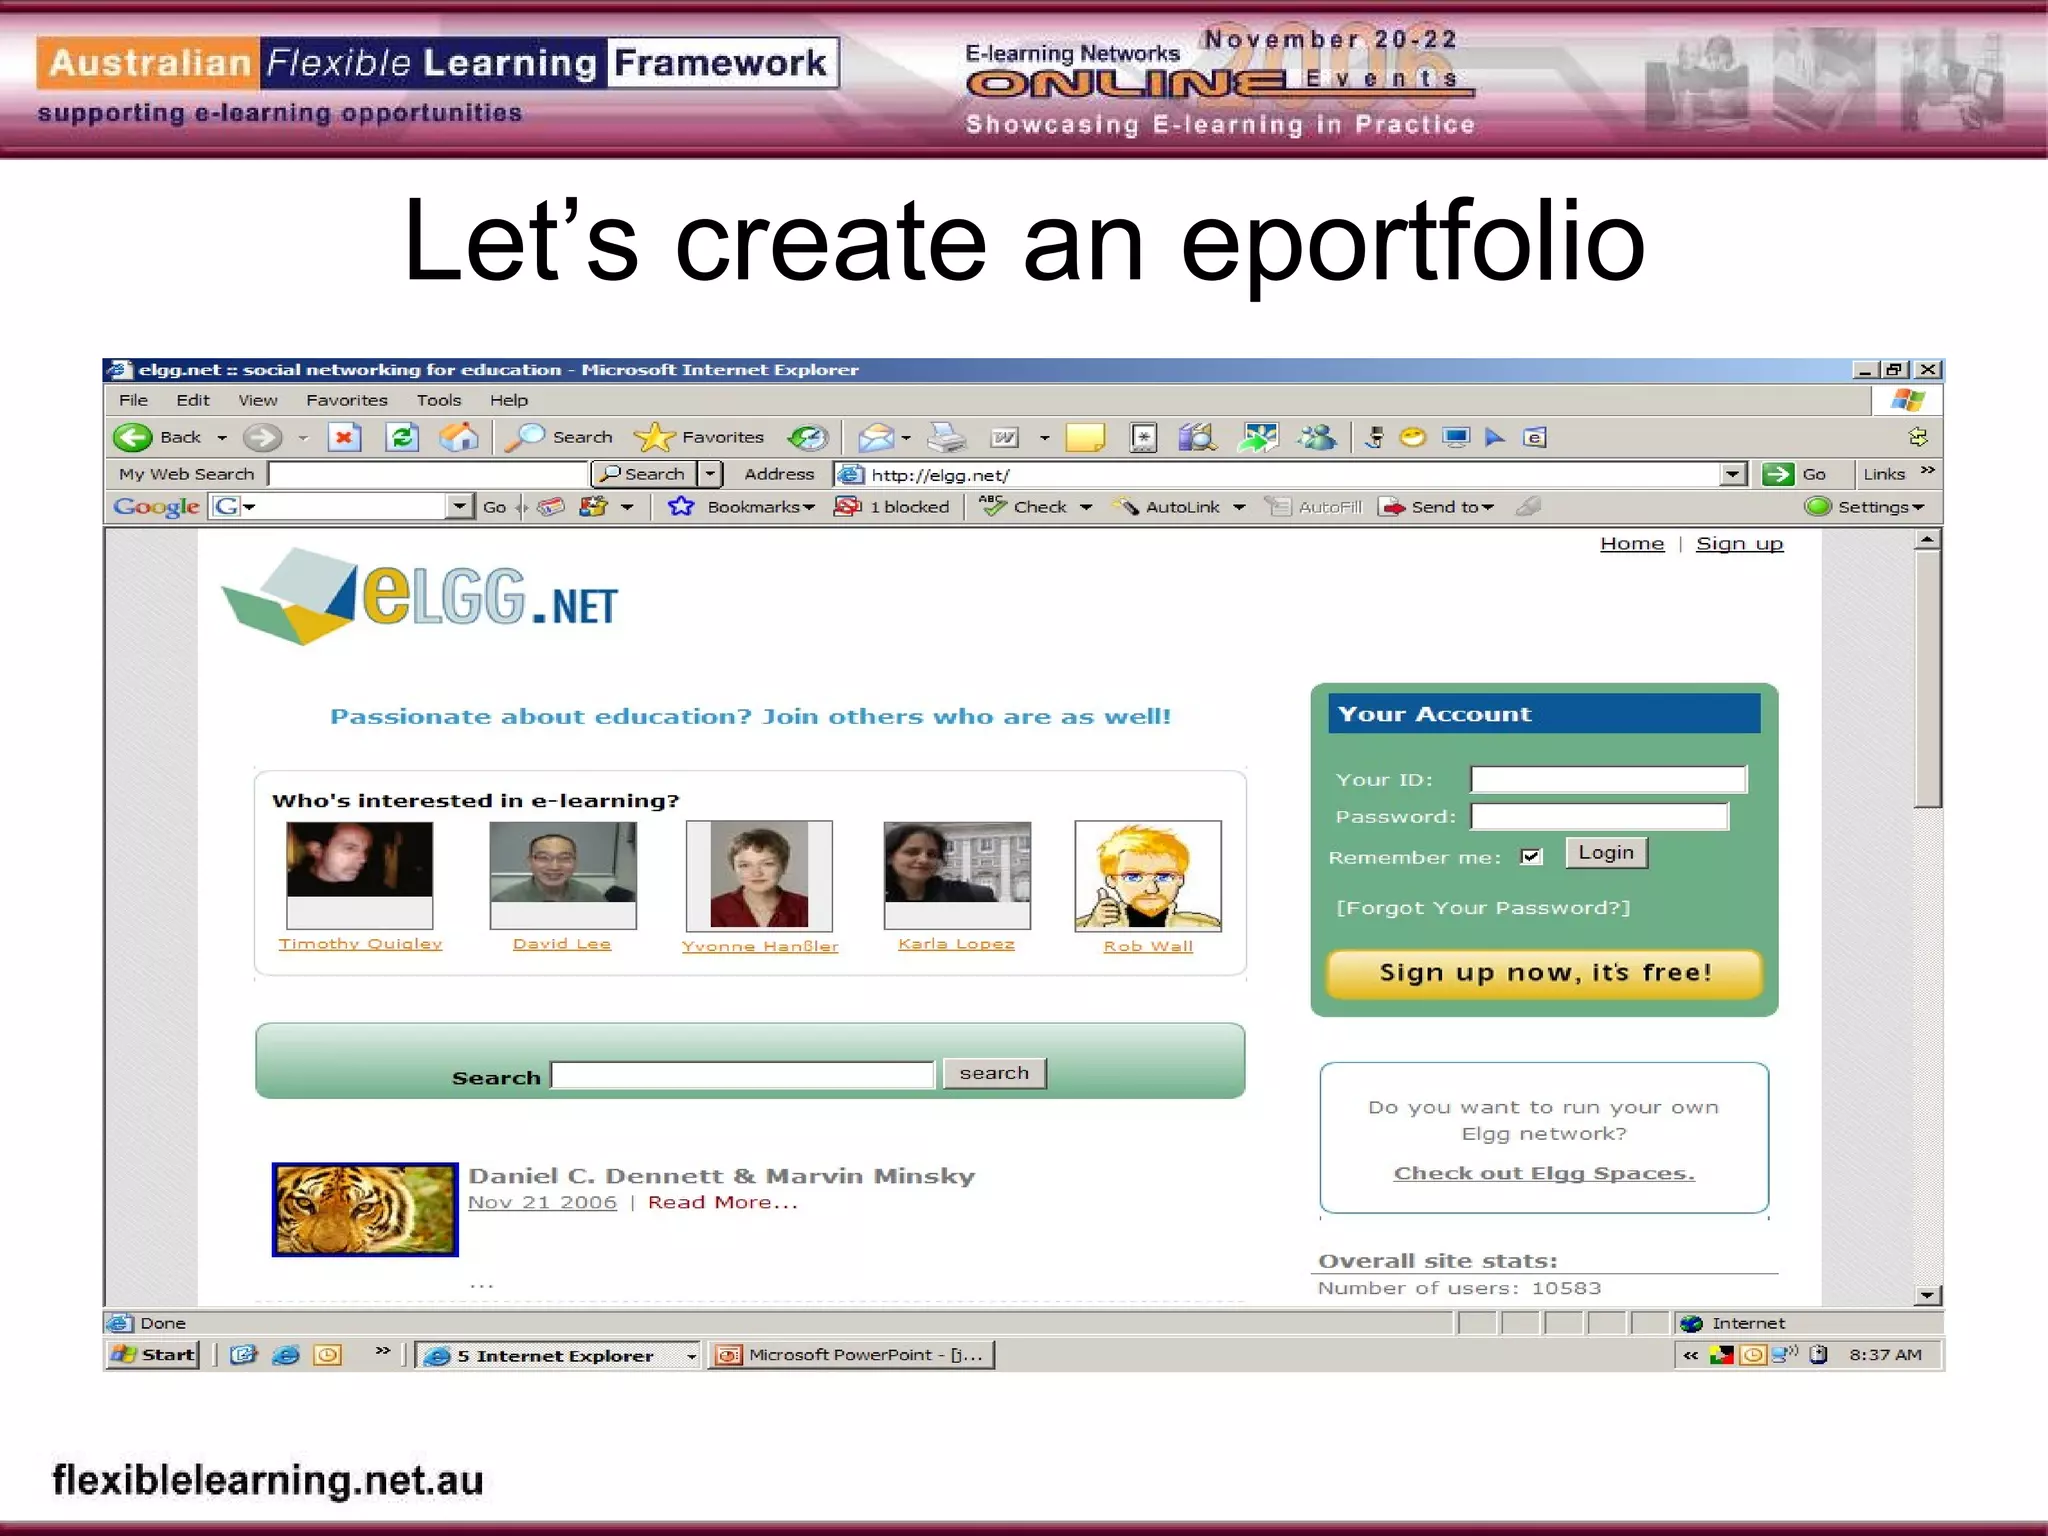This screenshot has width=2048, height=1536.
Task: Click the Forgot Your Password link
Action: pyautogui.click(x=1483, y=908)
